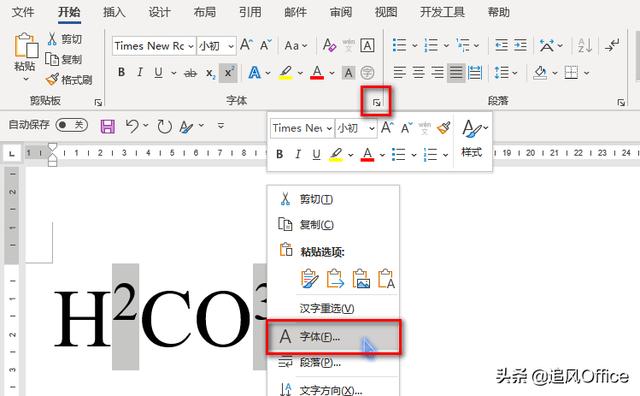Image resolution: width=640 pixels, height=396 pixels.
Task: Open the Clipboard pane launcher
Action: 98,102
